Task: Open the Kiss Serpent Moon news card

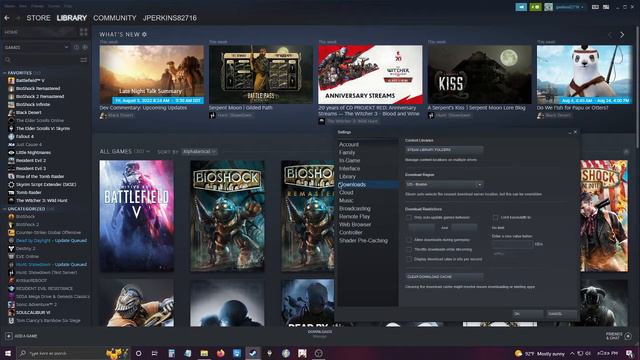Action: pos(480,74)
